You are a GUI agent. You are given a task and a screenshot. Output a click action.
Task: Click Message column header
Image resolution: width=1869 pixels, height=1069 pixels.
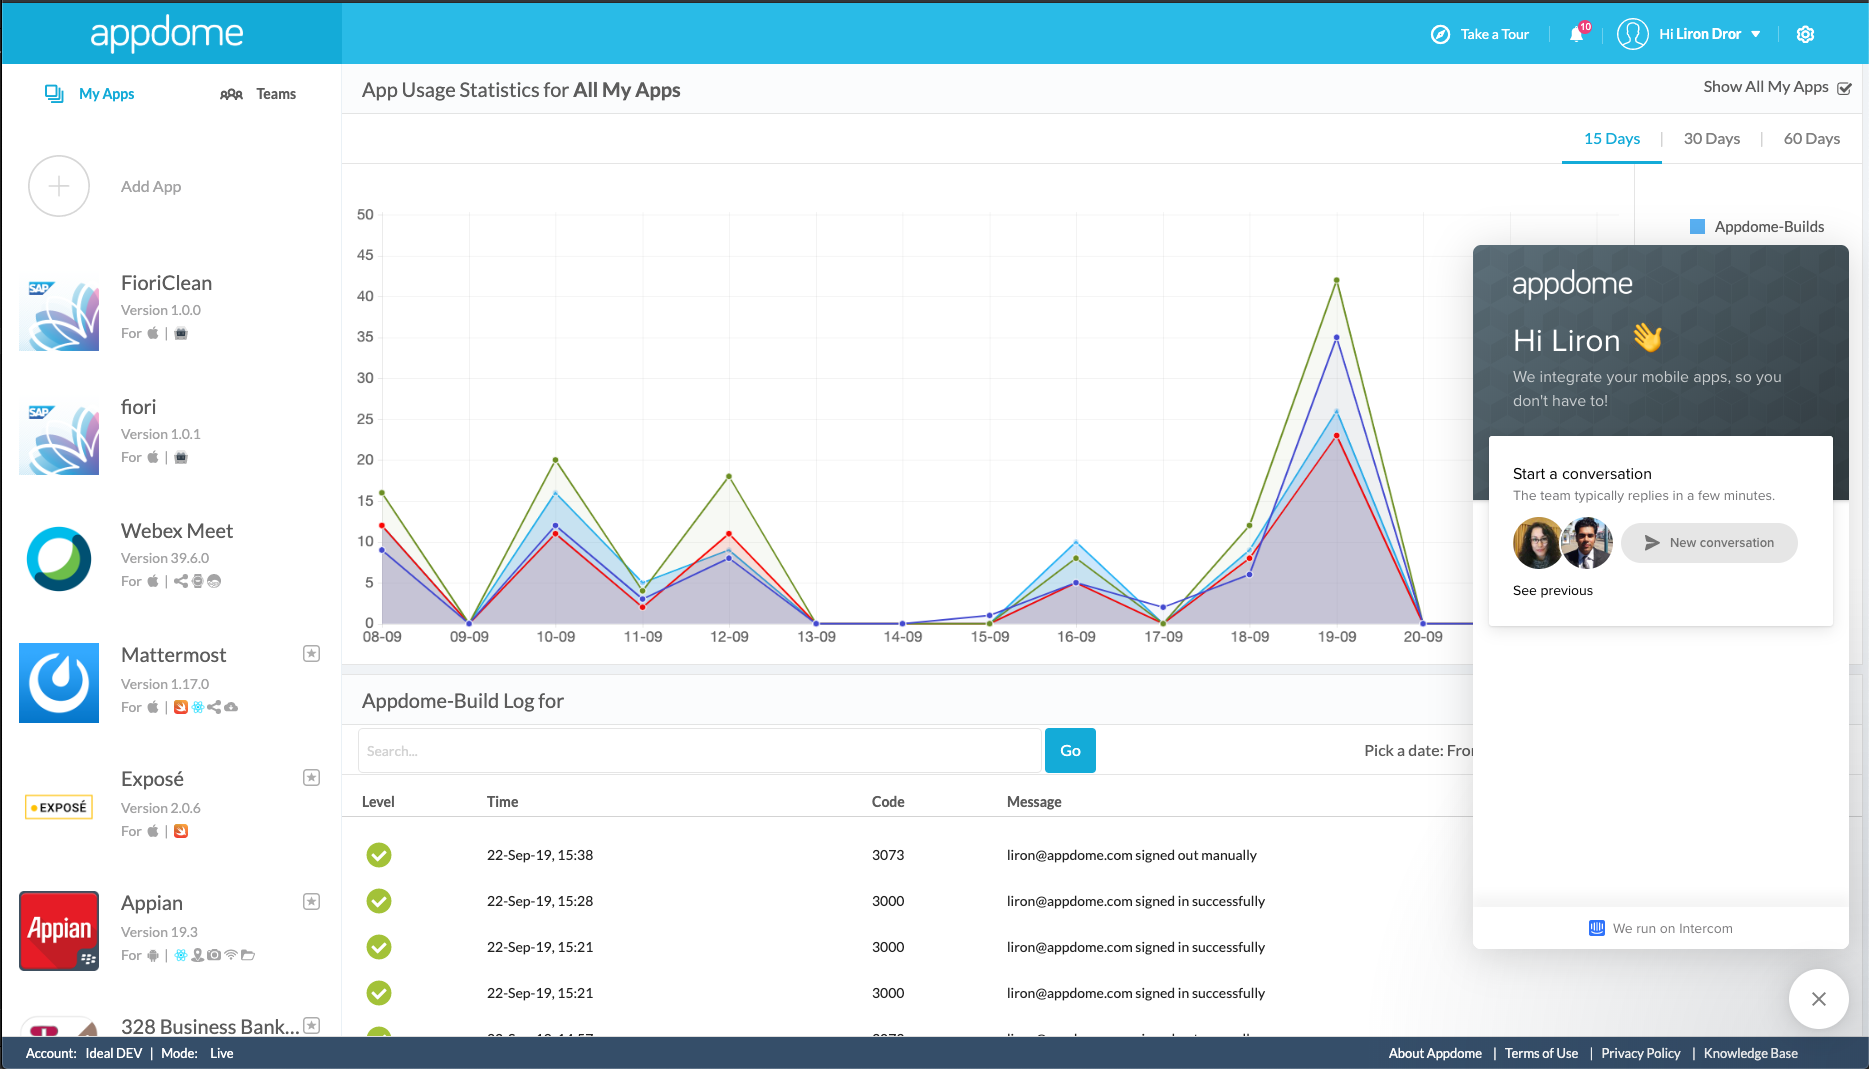[1034, 802]
